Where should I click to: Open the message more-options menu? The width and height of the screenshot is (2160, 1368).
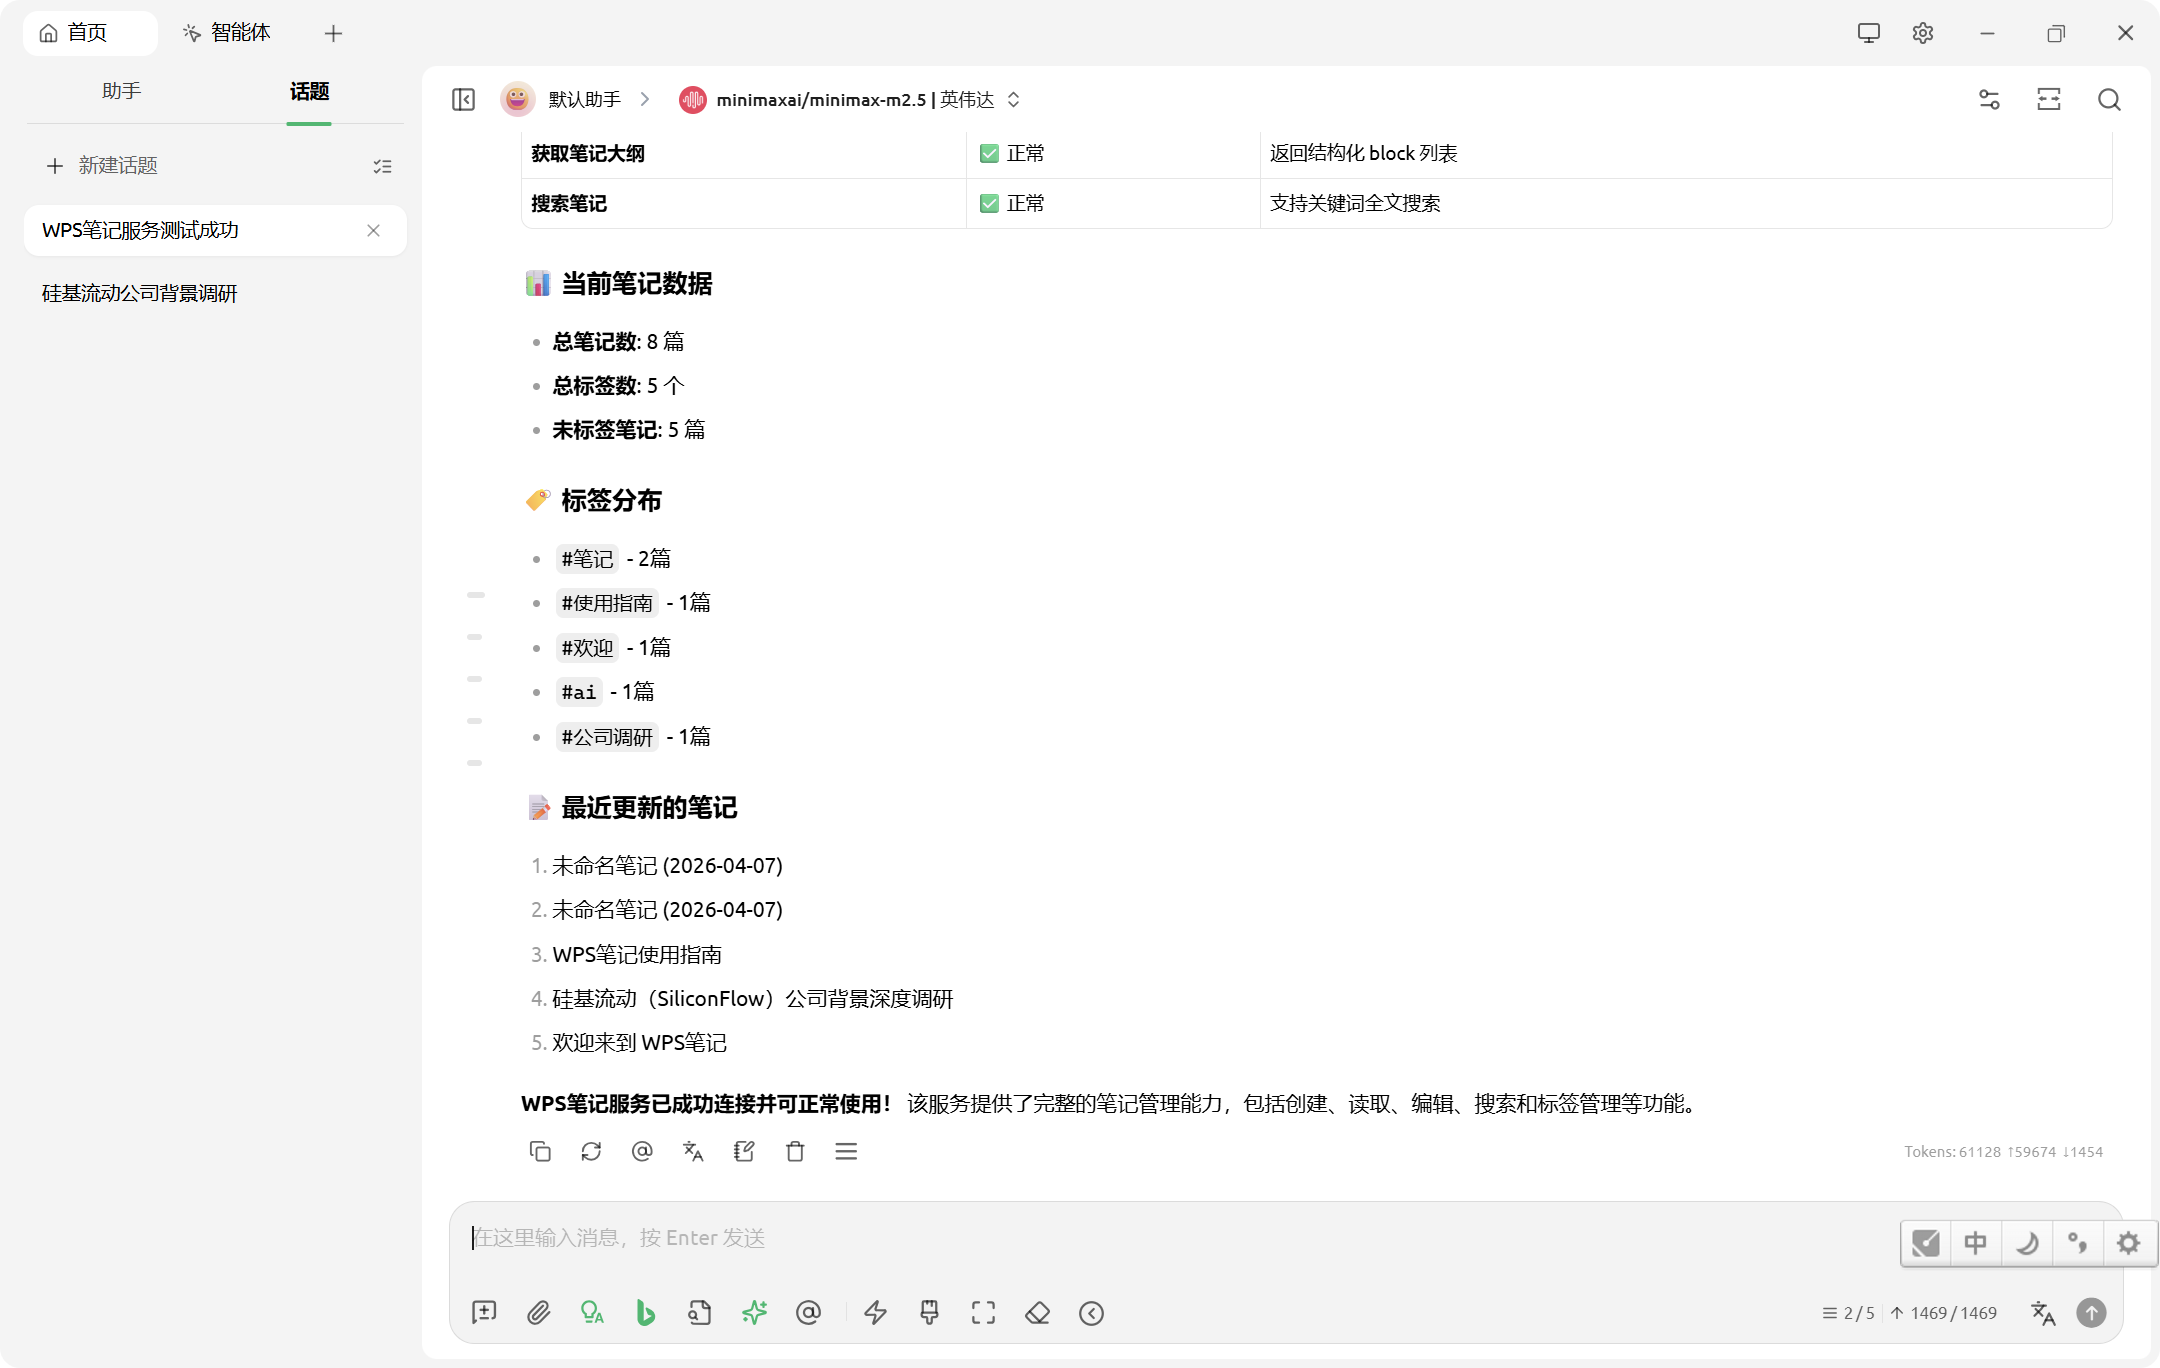pos(846,1152)
